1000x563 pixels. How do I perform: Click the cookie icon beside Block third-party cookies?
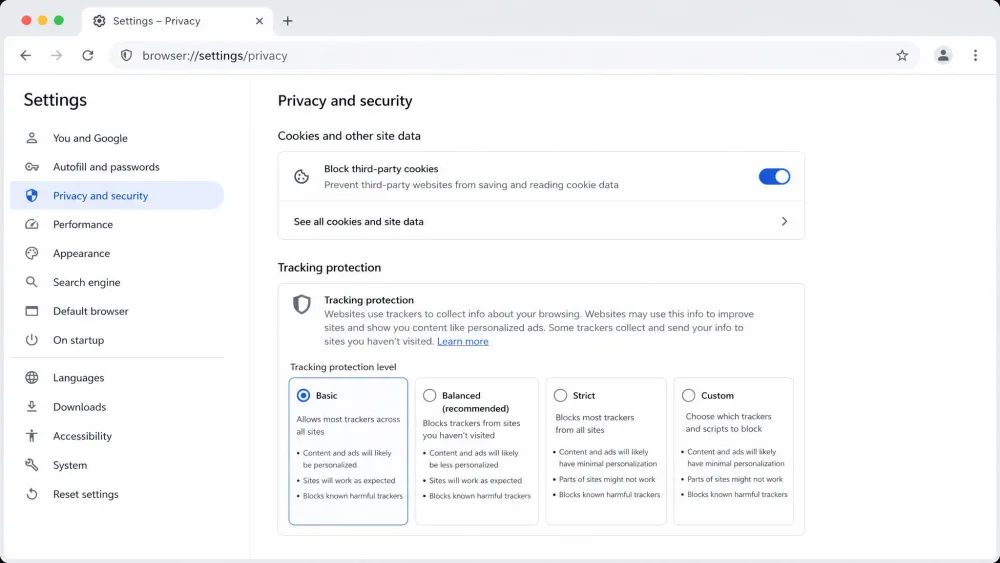pos(301,177)
